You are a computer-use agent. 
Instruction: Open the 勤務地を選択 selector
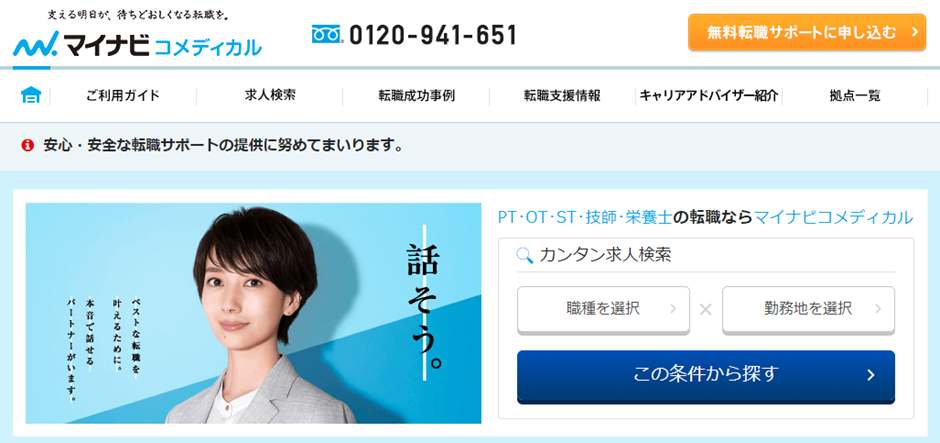tap(808, 309)
